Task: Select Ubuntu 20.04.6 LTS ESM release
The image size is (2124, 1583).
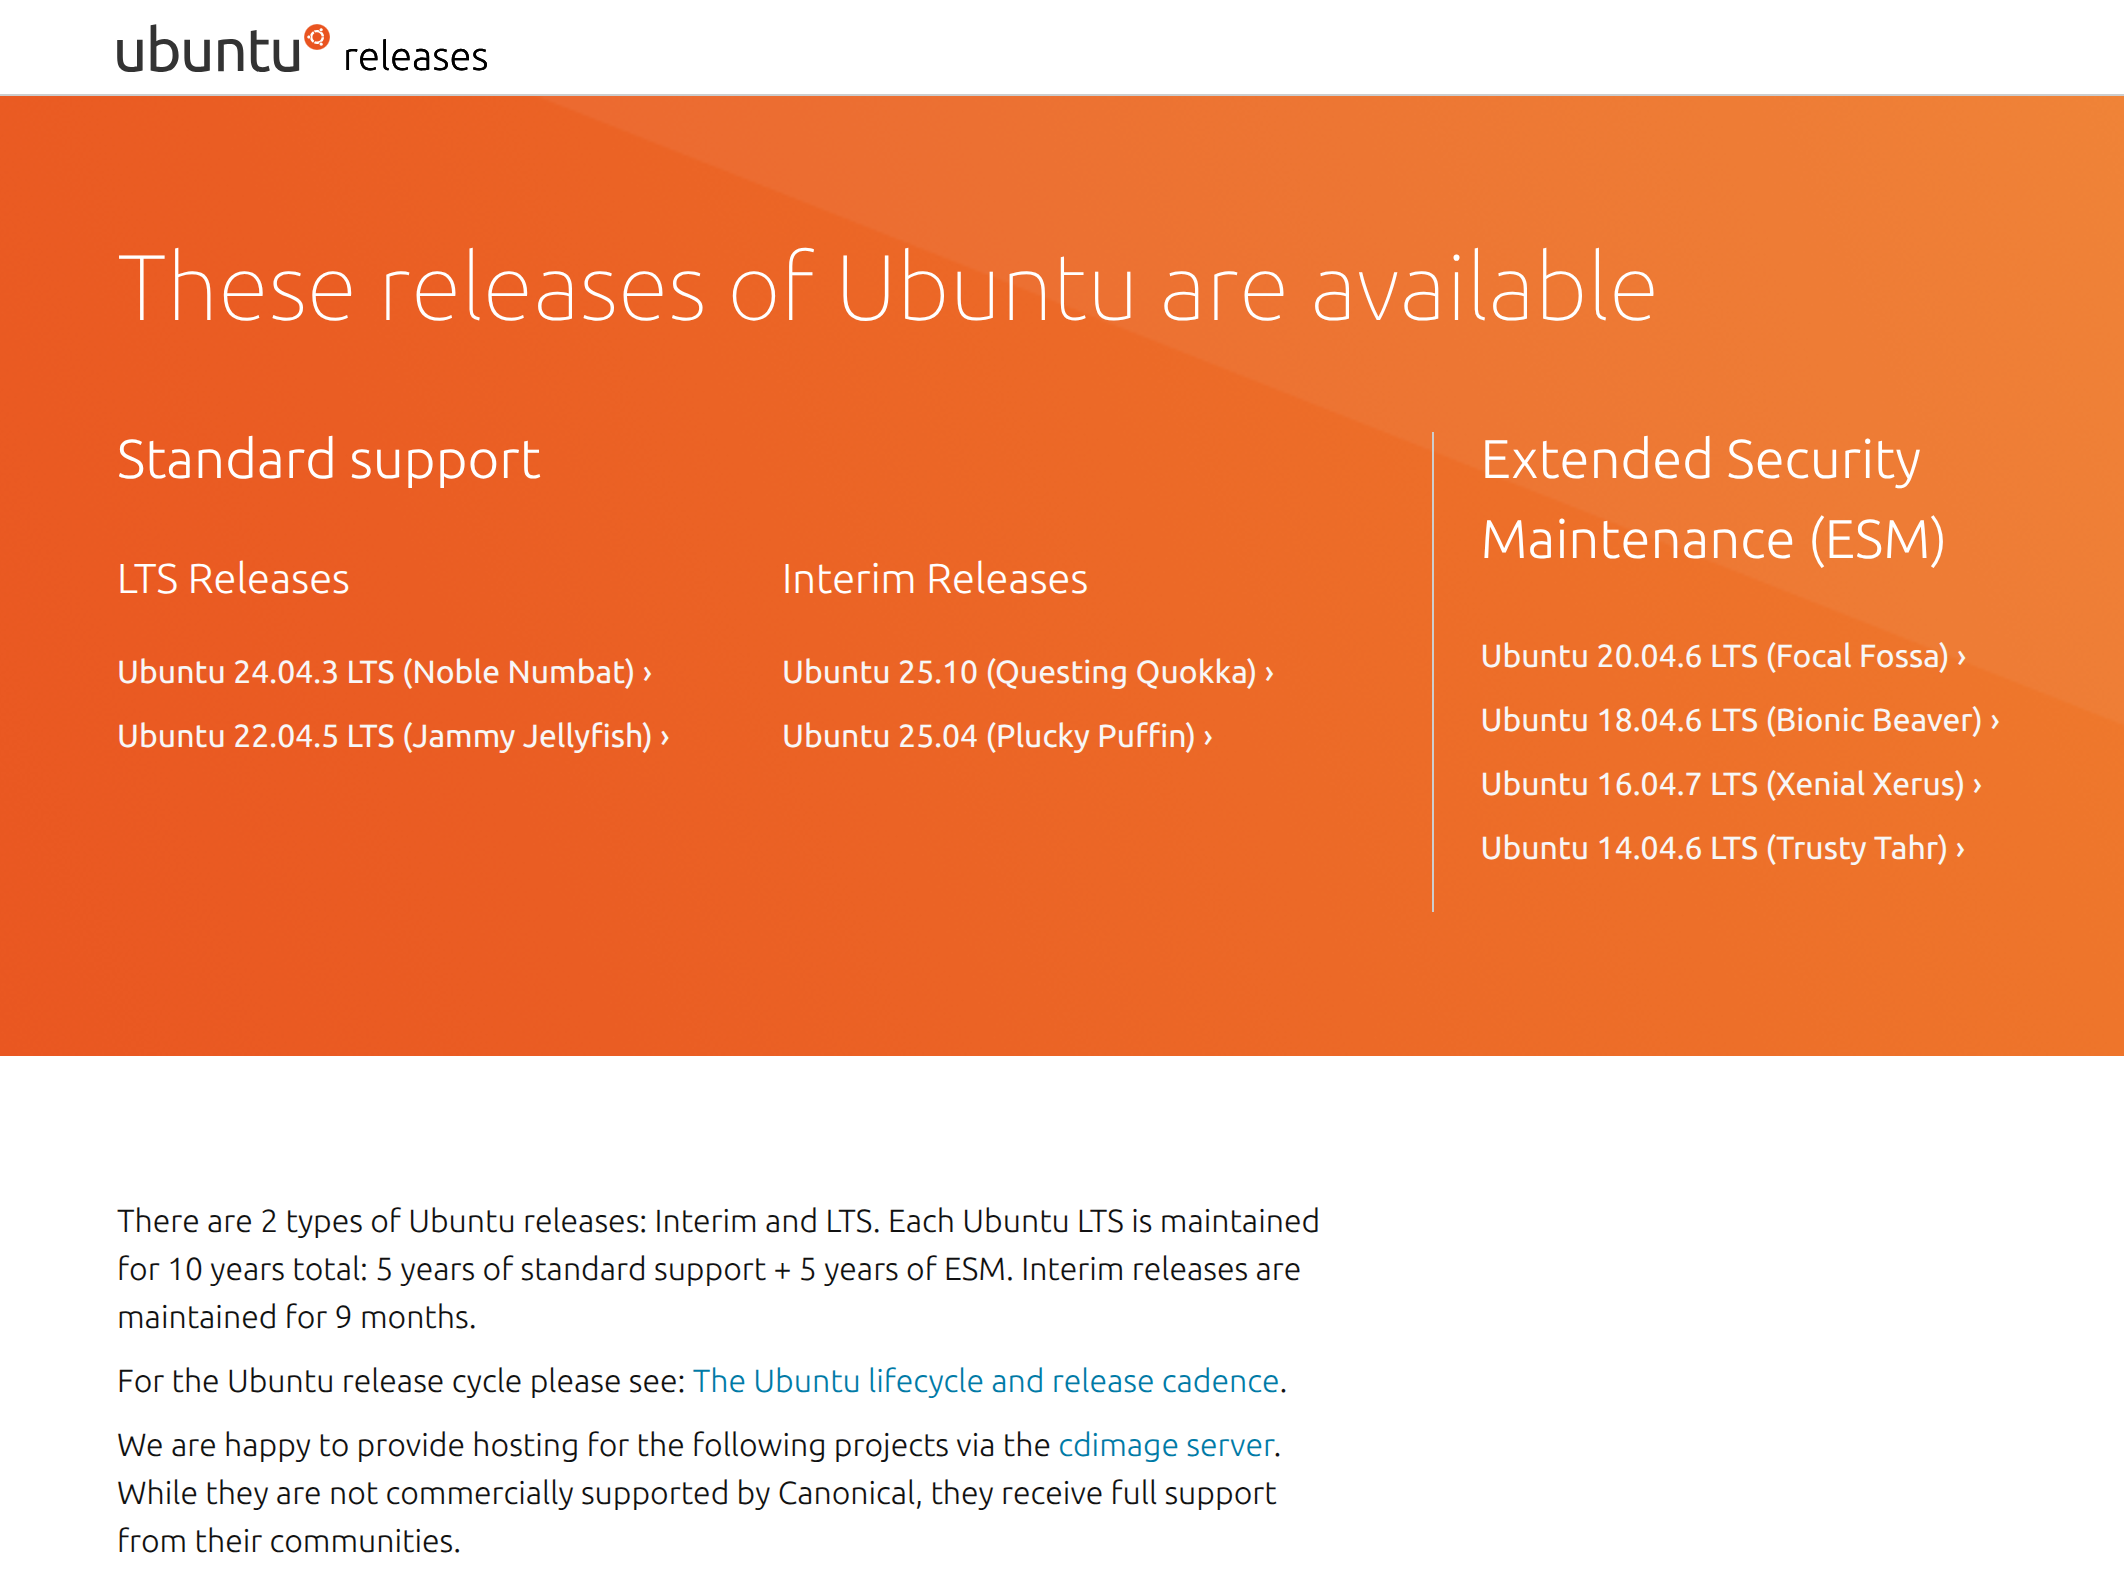Action: pyautogui.click(x=1714, y=656)
